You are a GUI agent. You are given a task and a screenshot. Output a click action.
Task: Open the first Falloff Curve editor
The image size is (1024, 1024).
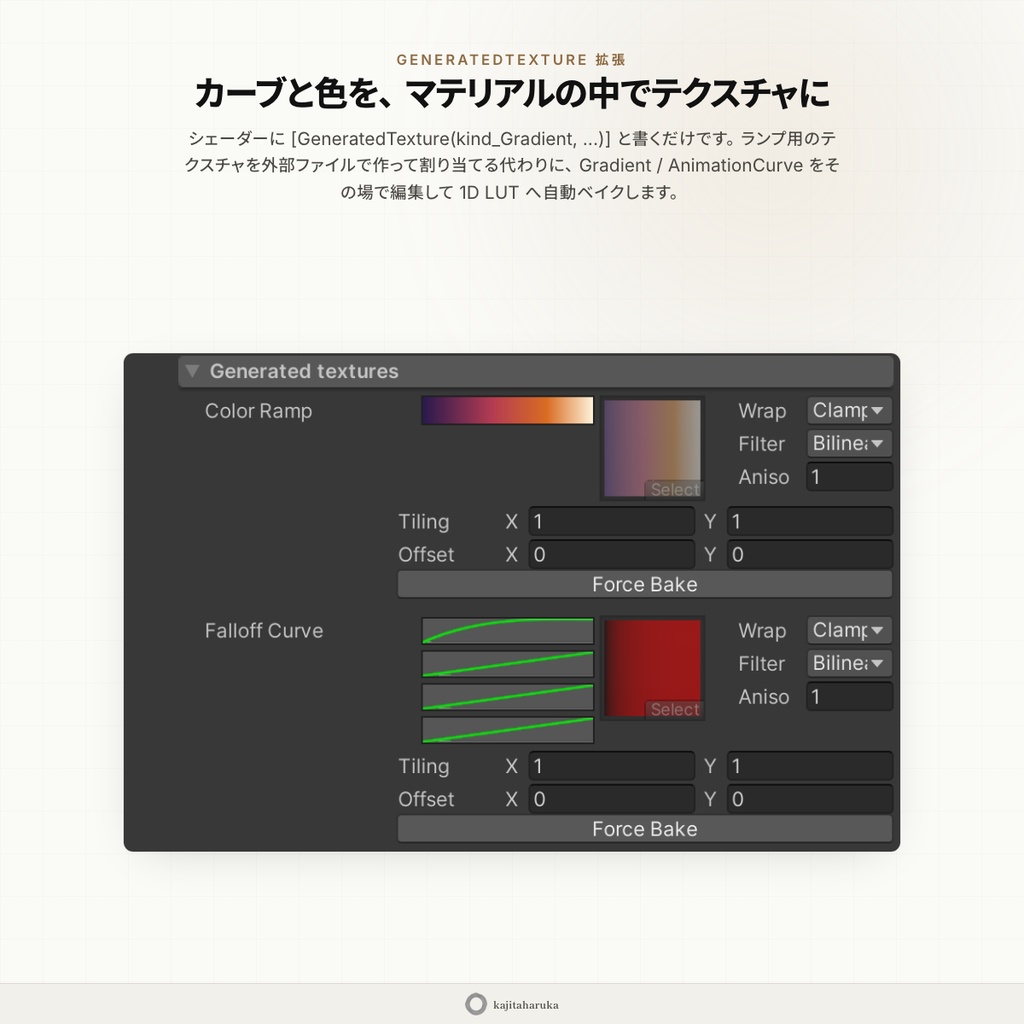(507, 631)
